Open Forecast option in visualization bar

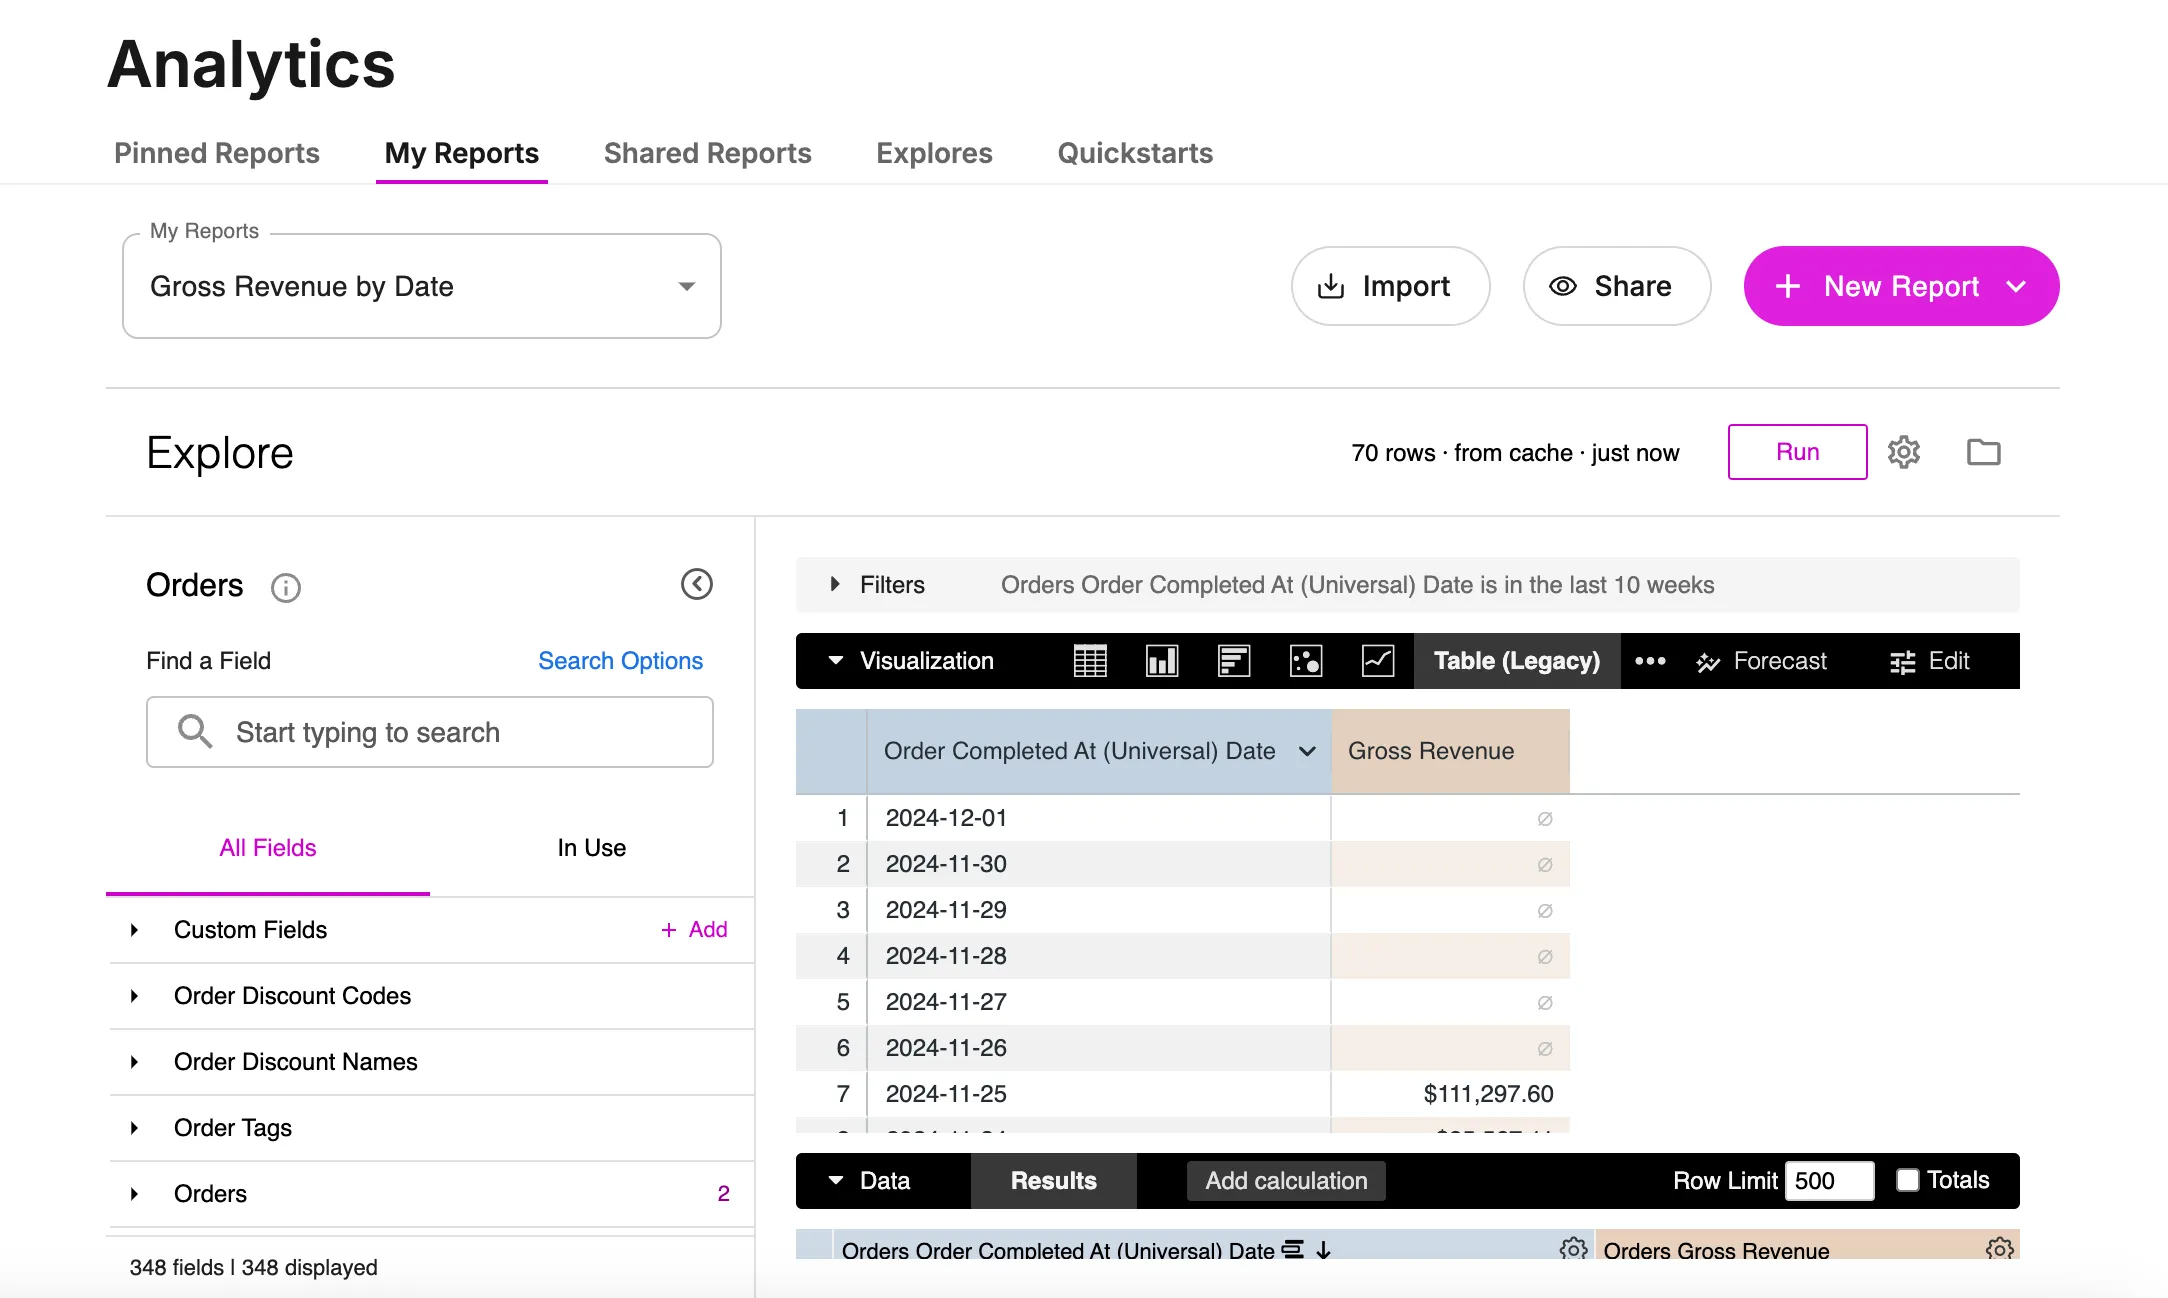point(1762,661)
